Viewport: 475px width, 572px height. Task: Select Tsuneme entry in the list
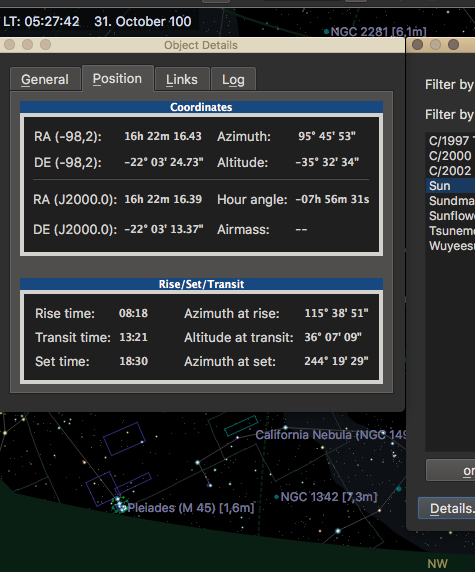coord(451,231)
